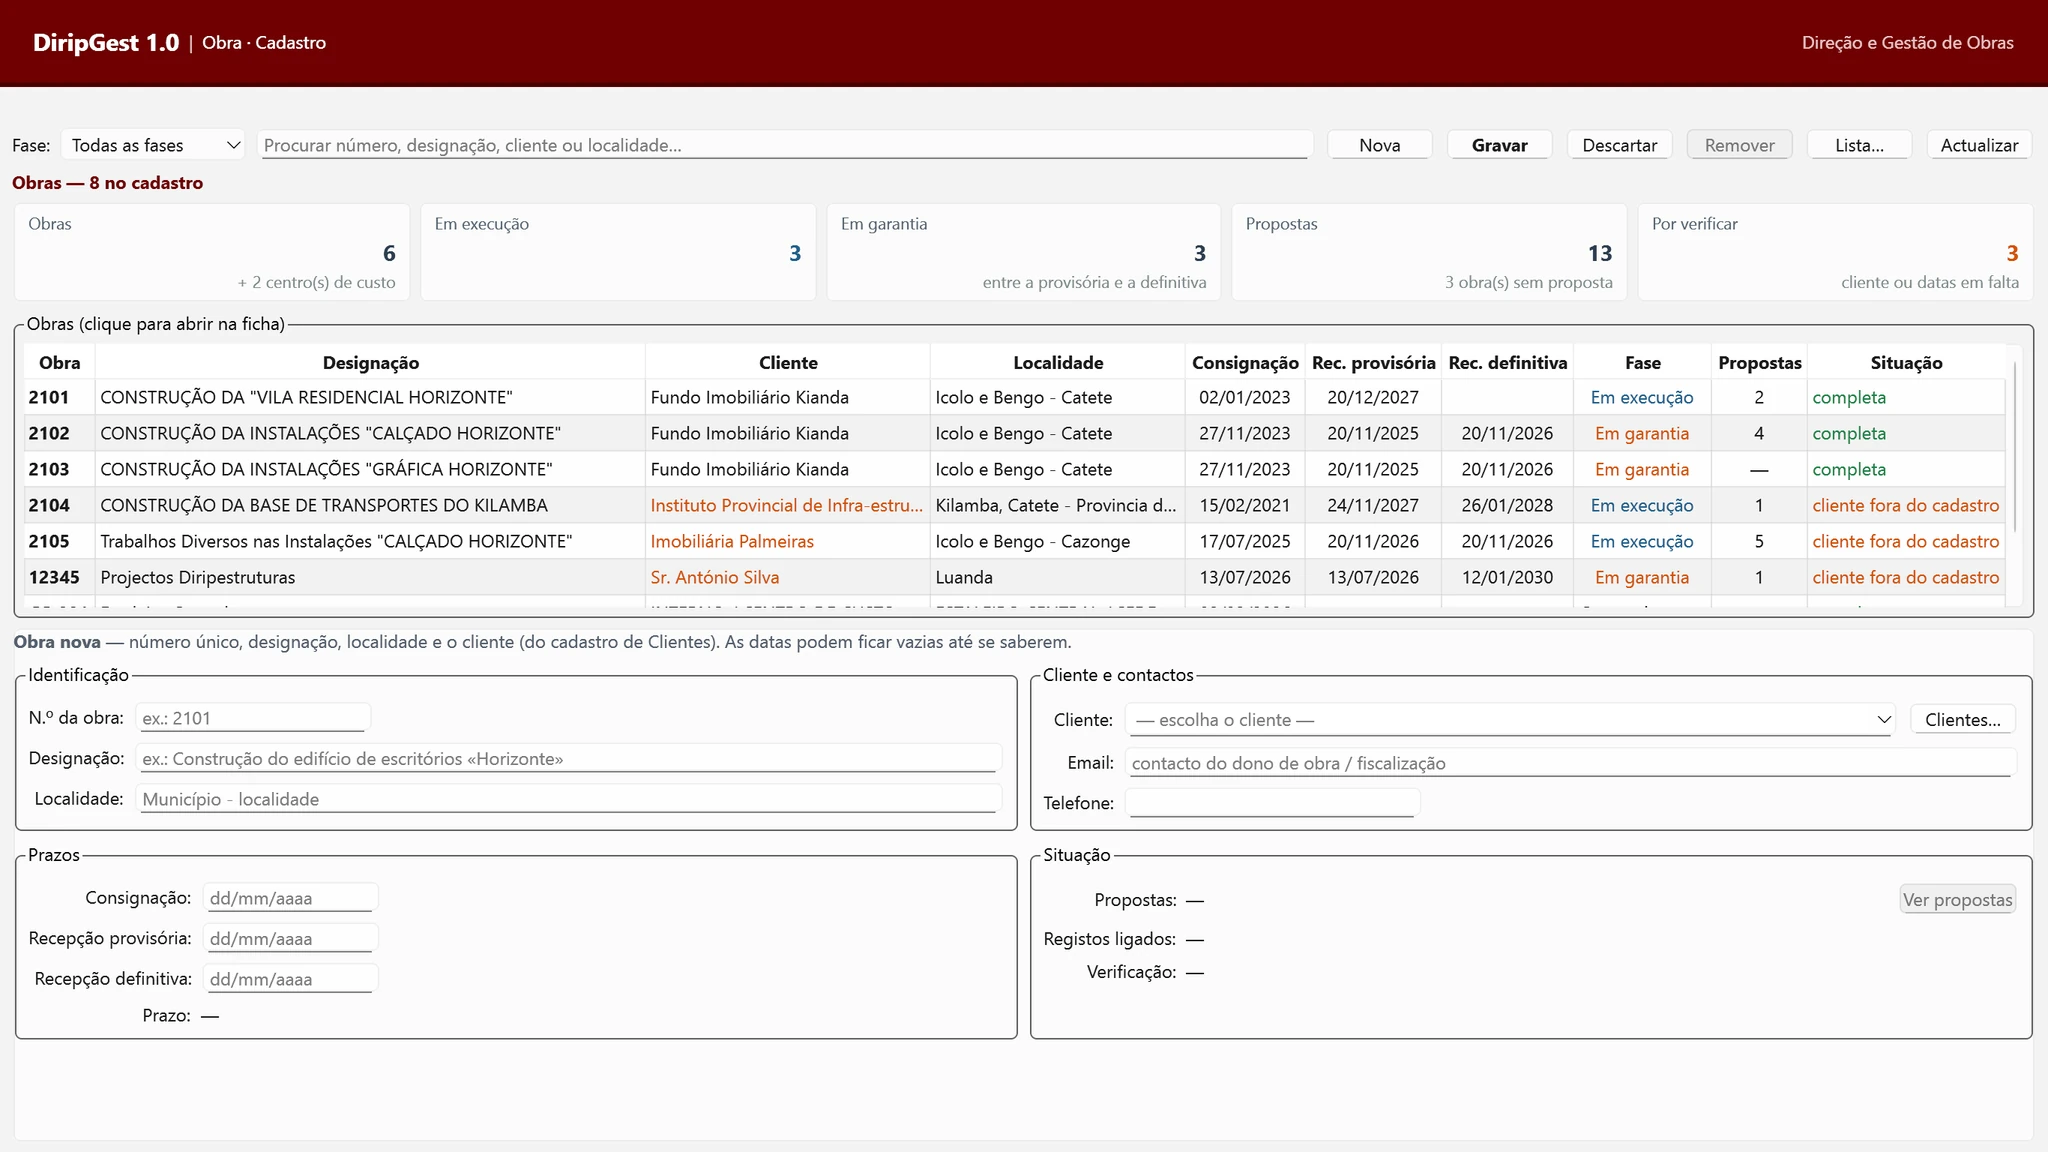The width and height of the screenshot is (2048, 1152).
Task: Sort by the Designação column header
Action: click(x=370, y=363)
